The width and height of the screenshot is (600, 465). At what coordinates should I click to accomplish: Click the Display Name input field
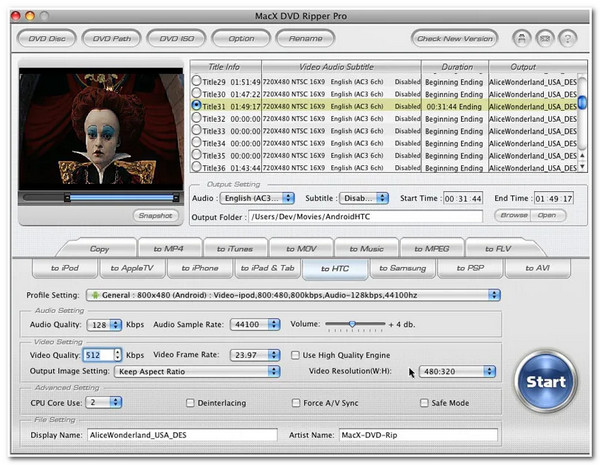182,435
